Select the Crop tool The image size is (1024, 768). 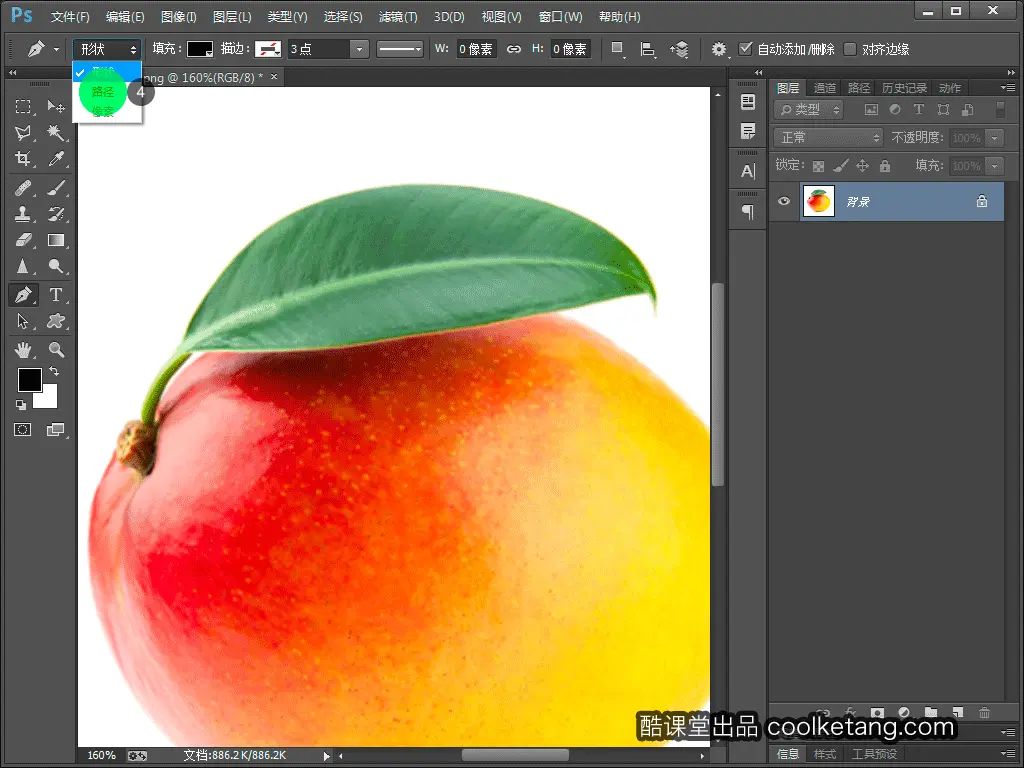click(x=23, y=159)
